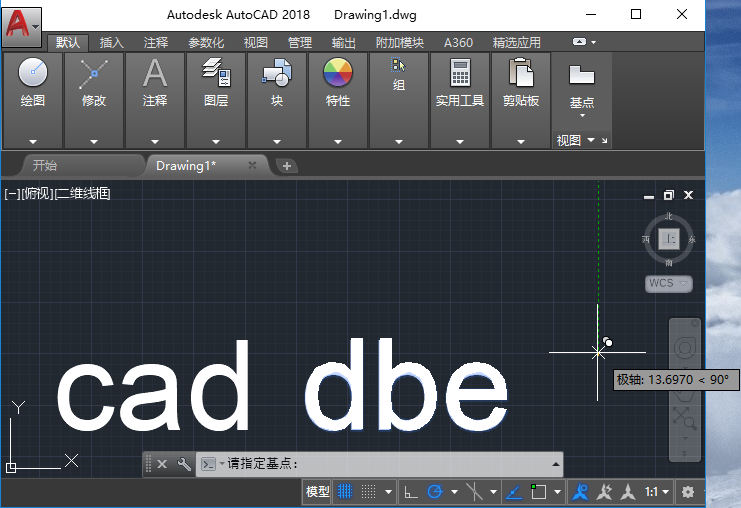Open the 实用工具 (Utilities) calculator panel
Viewport: 741px width, 508px height.
click(x=460, y=82)
